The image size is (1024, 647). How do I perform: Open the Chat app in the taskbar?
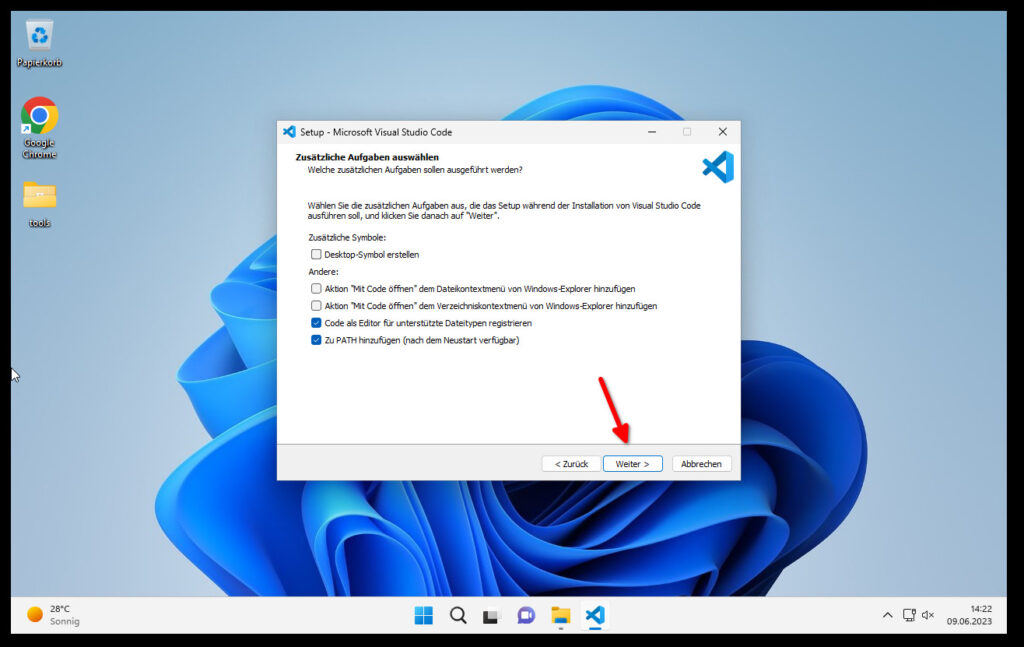[526, 615]
